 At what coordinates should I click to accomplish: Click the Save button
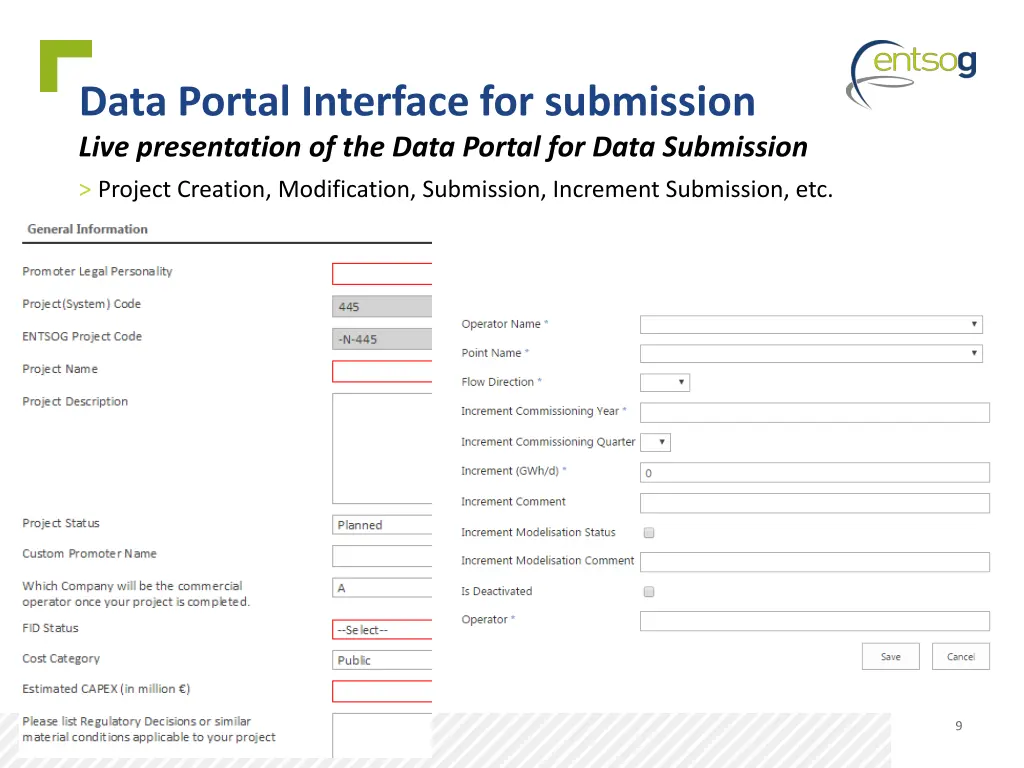tap(891, 656)
